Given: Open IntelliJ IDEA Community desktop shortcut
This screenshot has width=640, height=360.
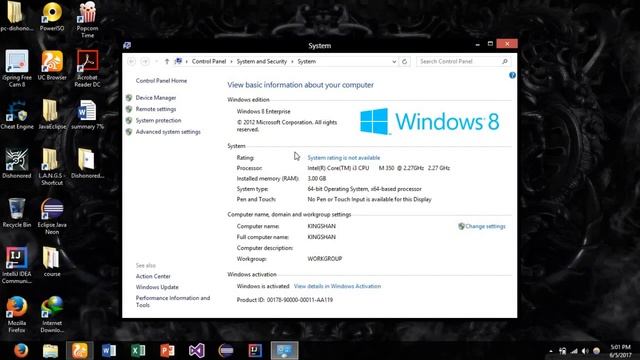Looking at the screenshot, I should 17,265.
